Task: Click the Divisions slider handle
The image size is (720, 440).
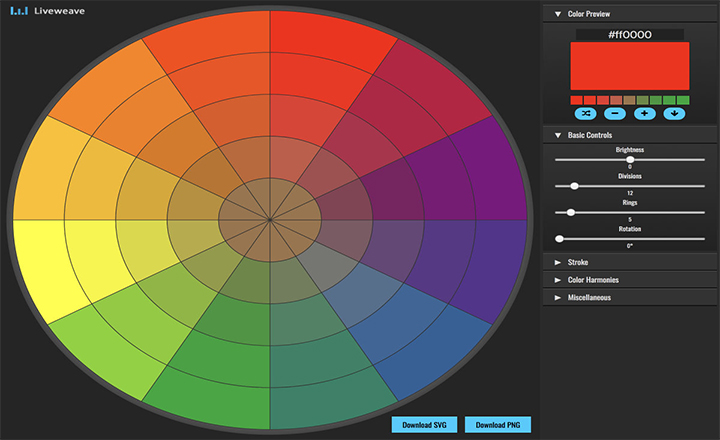Action: click(x=574, y=186)
